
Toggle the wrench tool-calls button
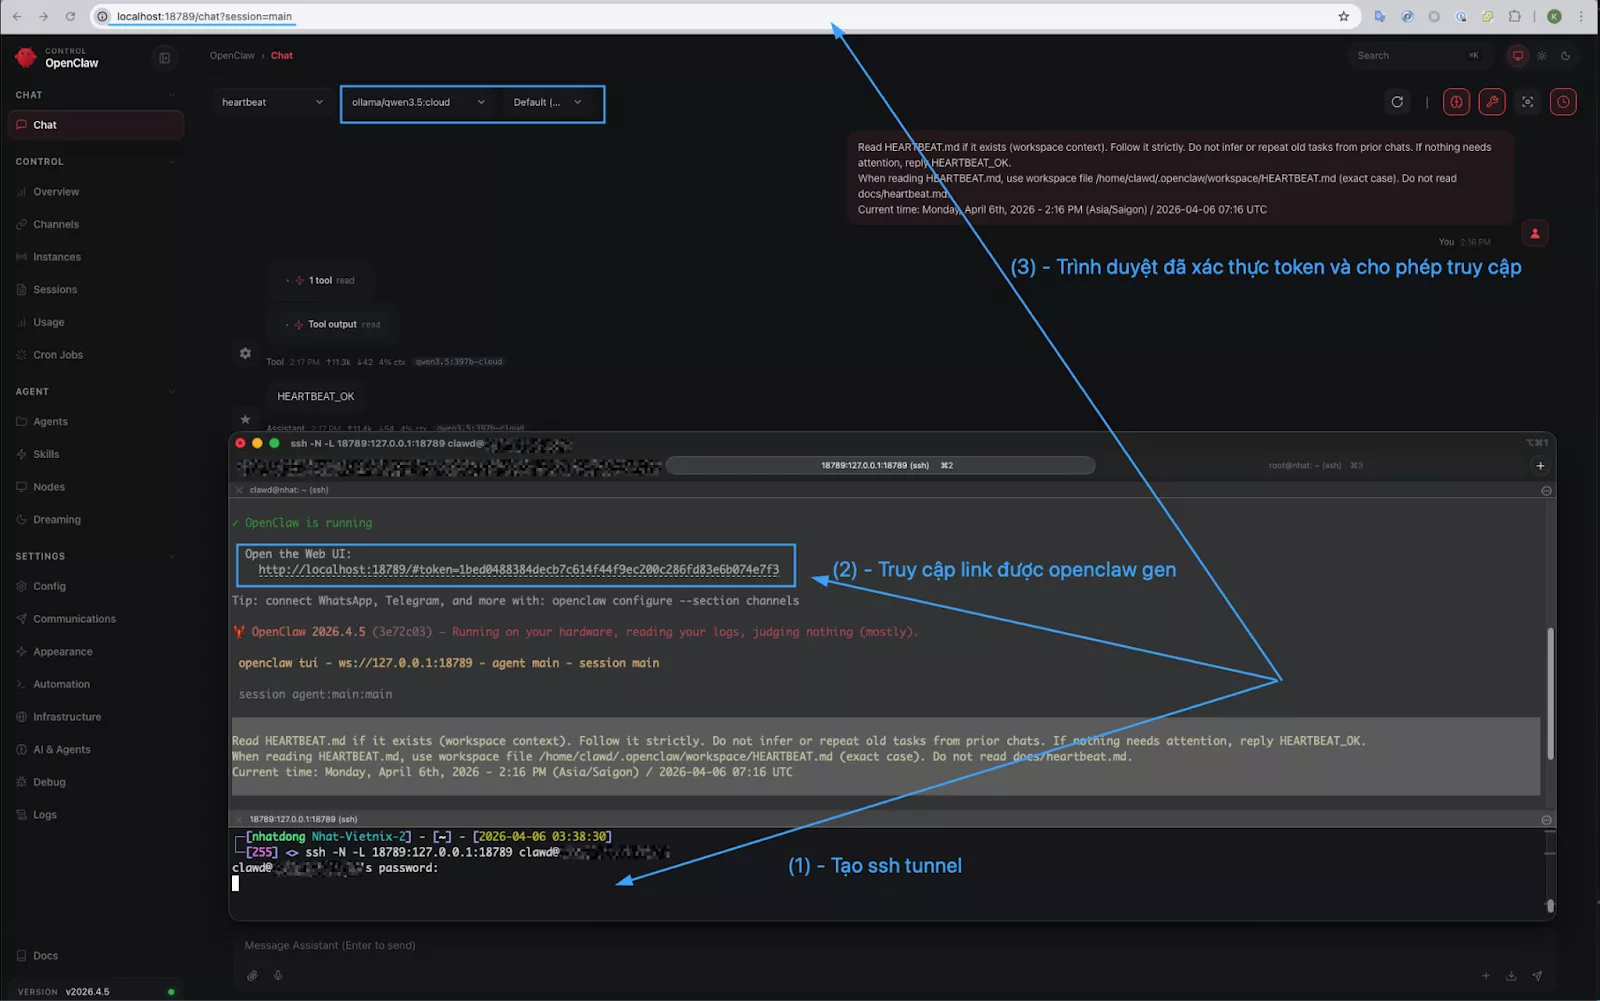[1492, 102]
